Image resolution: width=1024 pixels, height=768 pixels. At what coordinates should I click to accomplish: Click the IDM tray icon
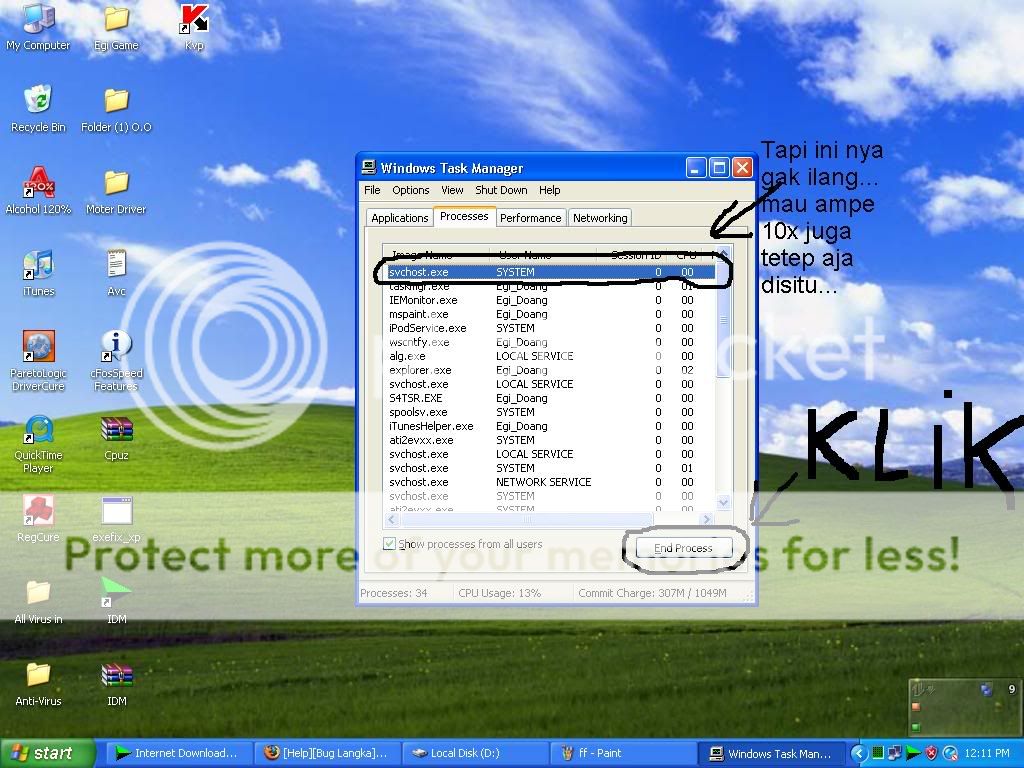tap(914, 753)
